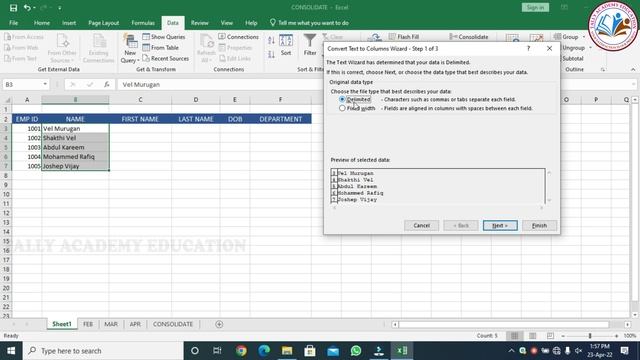Open the New Query dropdown
The width and height of the screenshot is (640, 360).
click(130, 49)
